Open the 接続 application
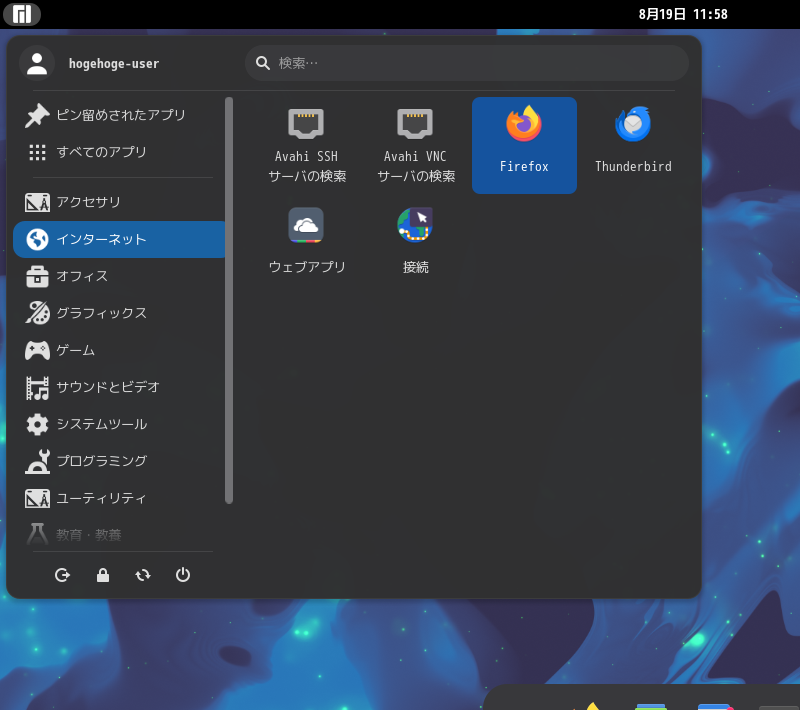800x710 pixels. [415, 242]
